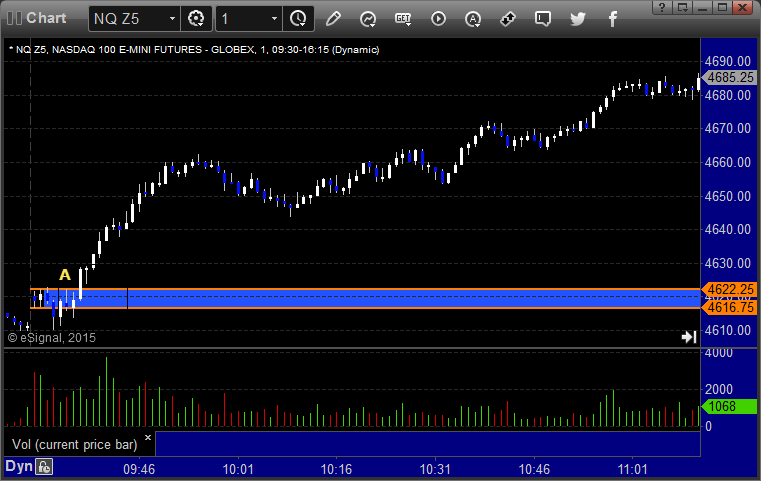This screenshot has height=481, width=761.
Task: Expand the NQ Z5 symbol dropdown
Action: pos(172,18)
